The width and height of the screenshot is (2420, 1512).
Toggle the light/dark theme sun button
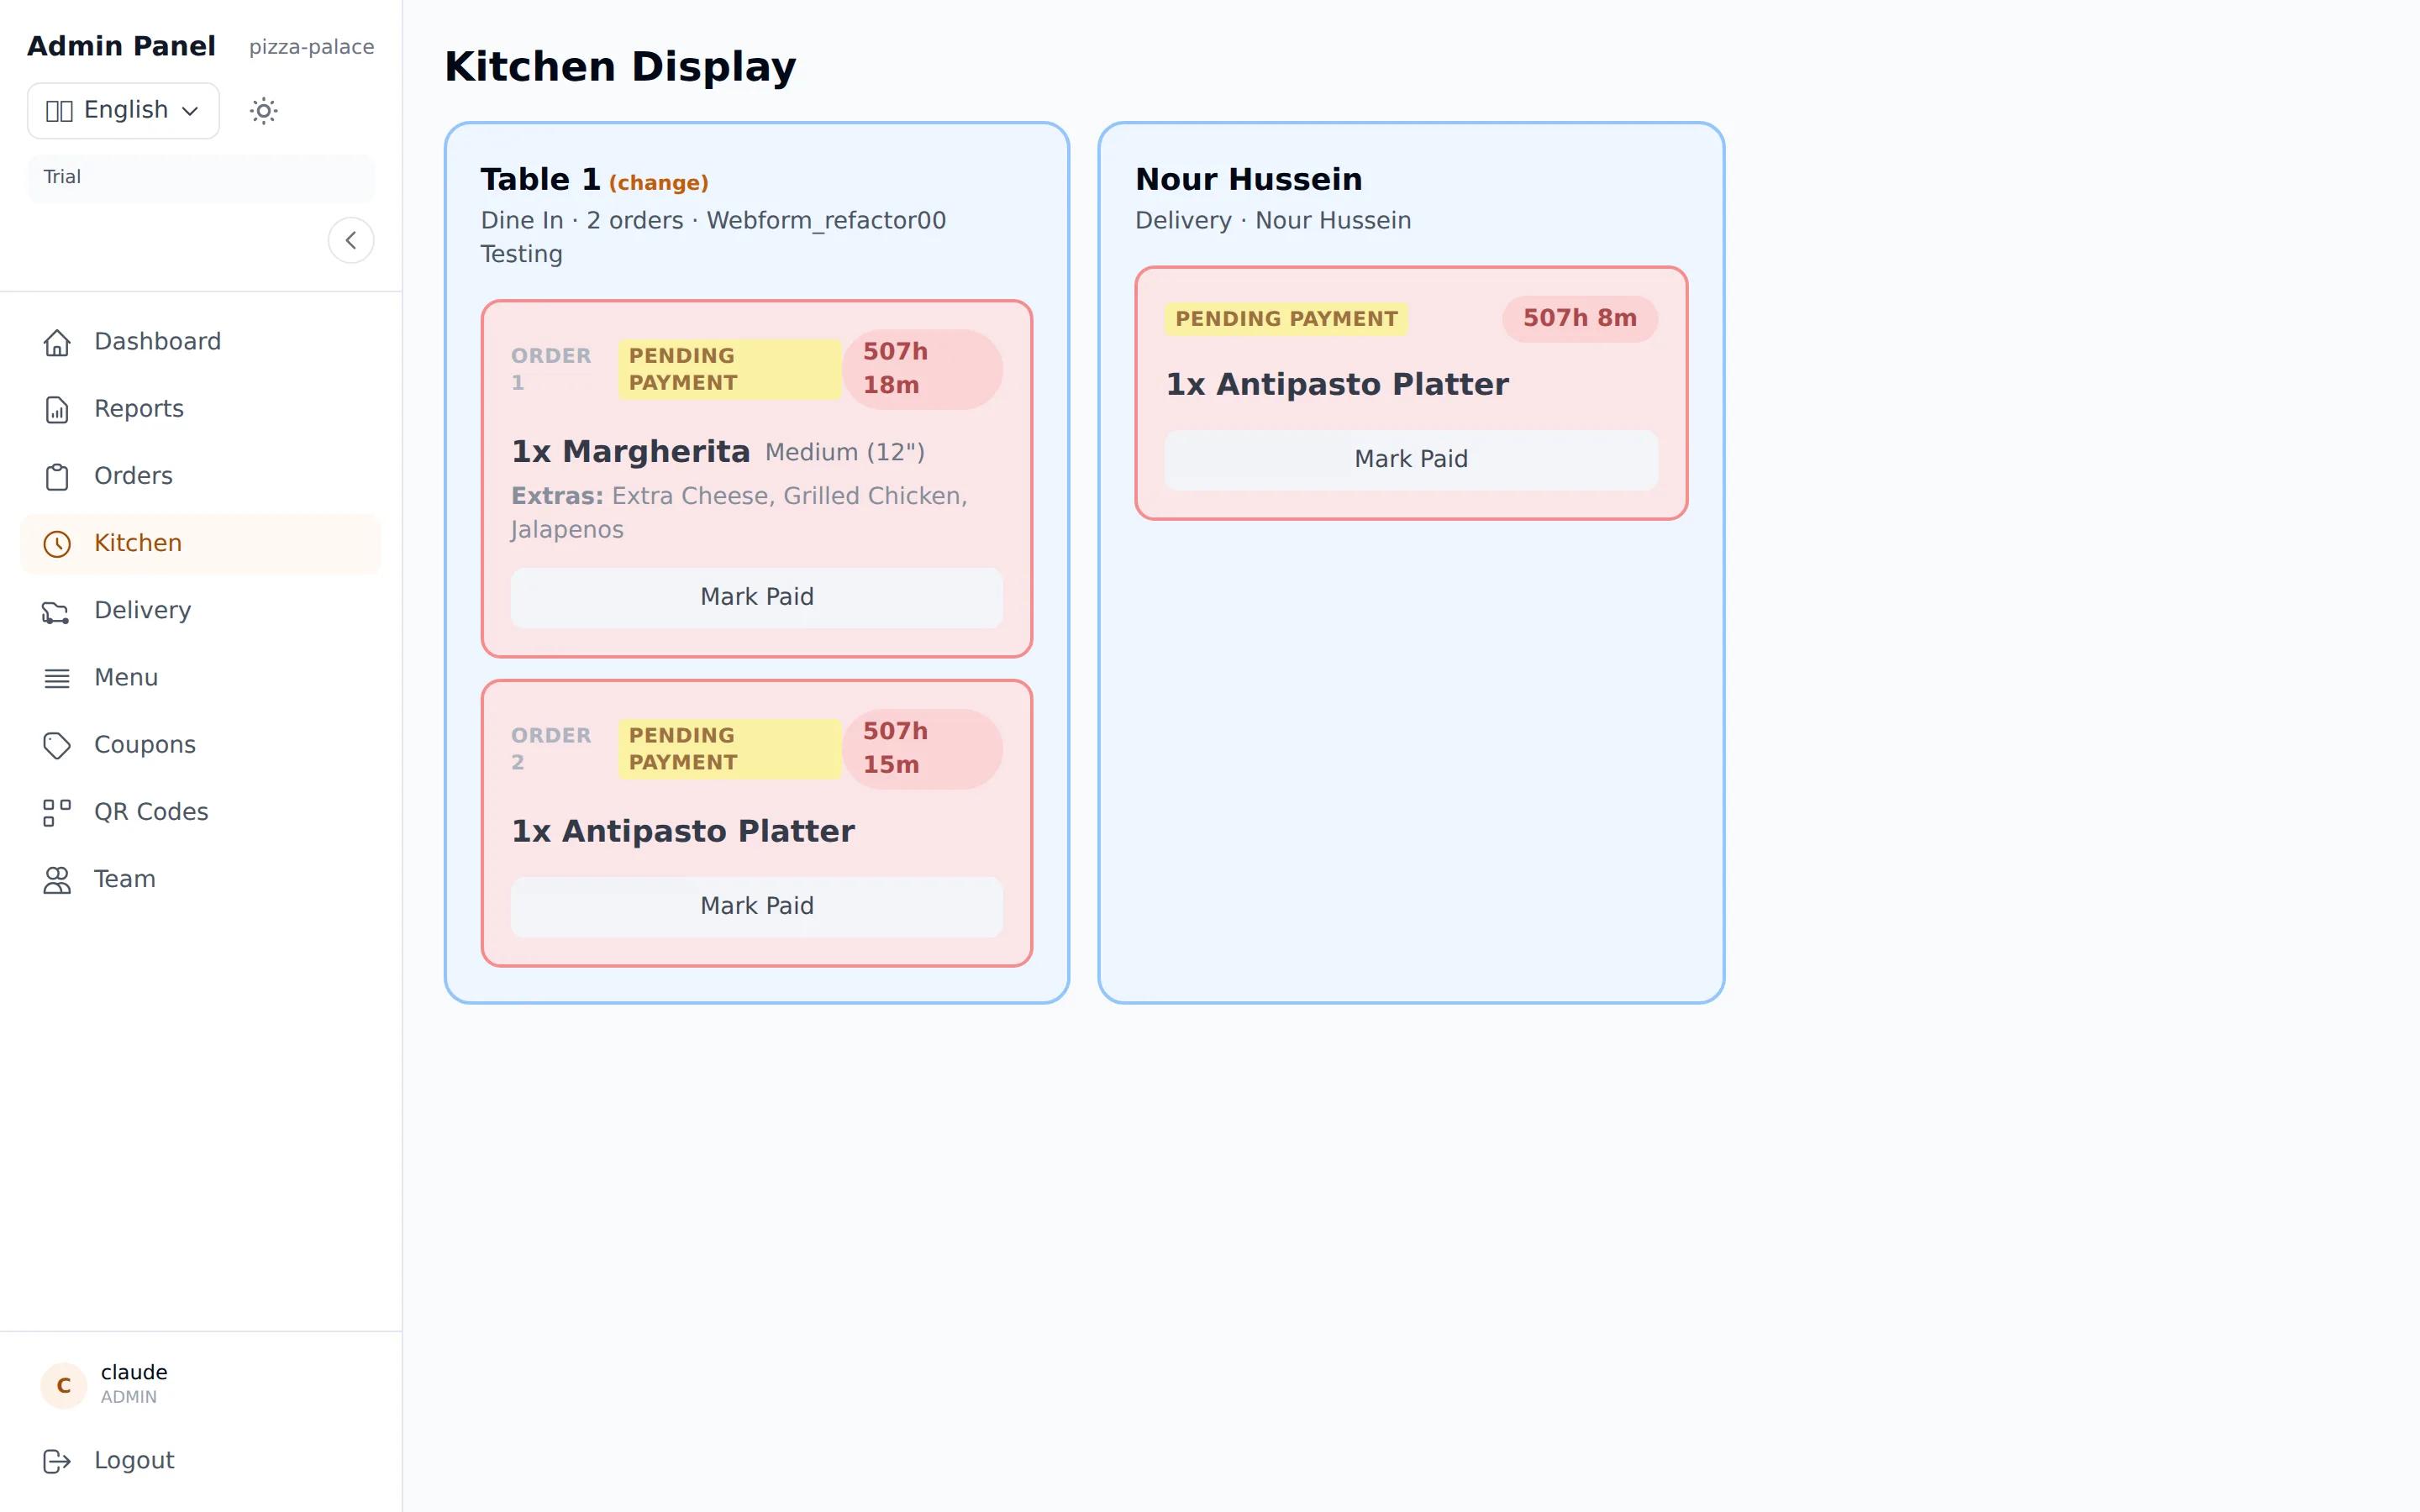tap(263, 110)
